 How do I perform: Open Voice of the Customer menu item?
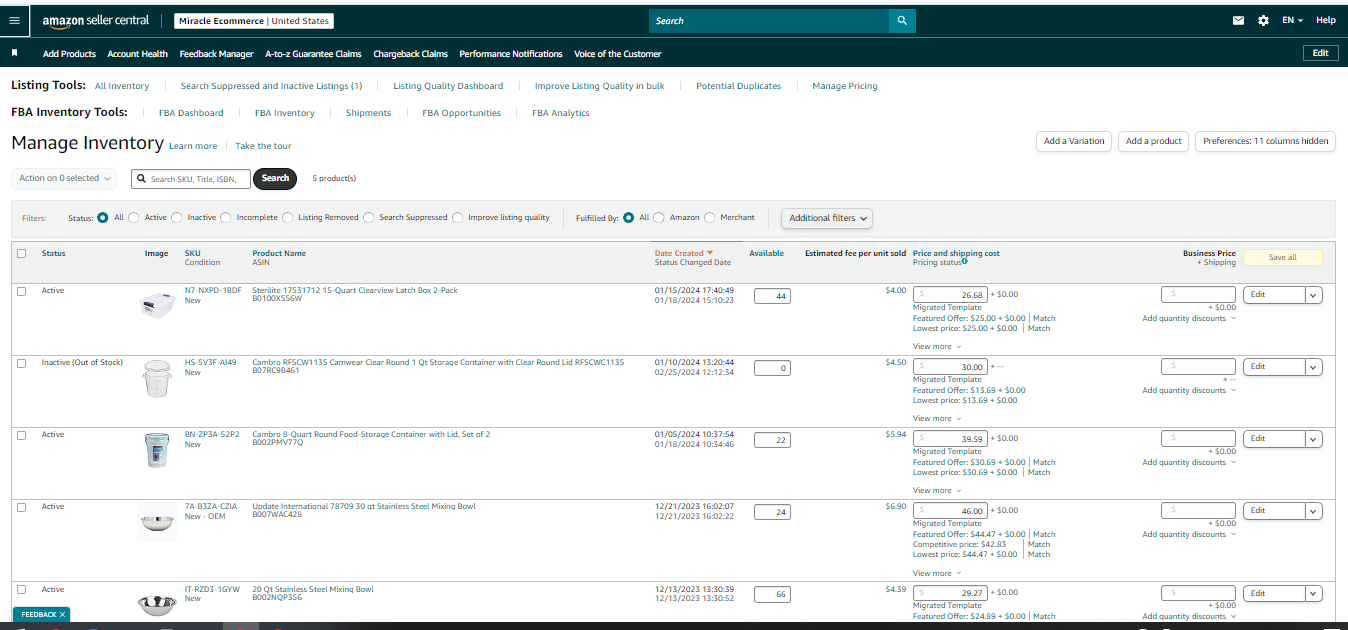pyautogui.click(x=618, y=54)
